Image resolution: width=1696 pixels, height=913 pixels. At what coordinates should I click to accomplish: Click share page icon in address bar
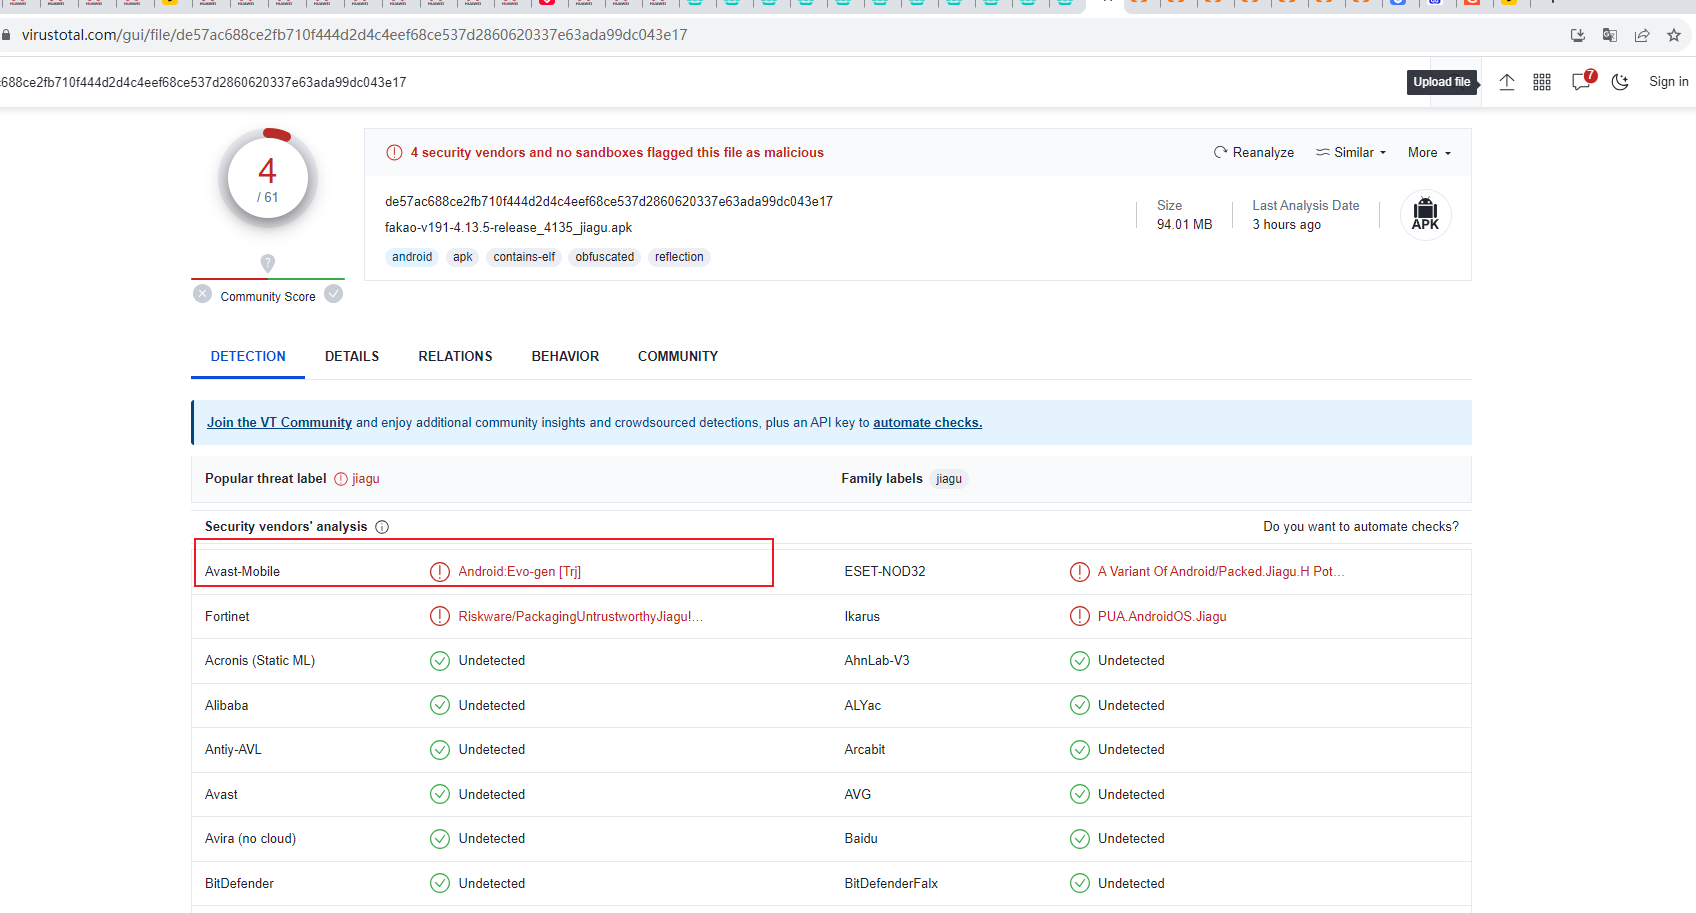1642,35
